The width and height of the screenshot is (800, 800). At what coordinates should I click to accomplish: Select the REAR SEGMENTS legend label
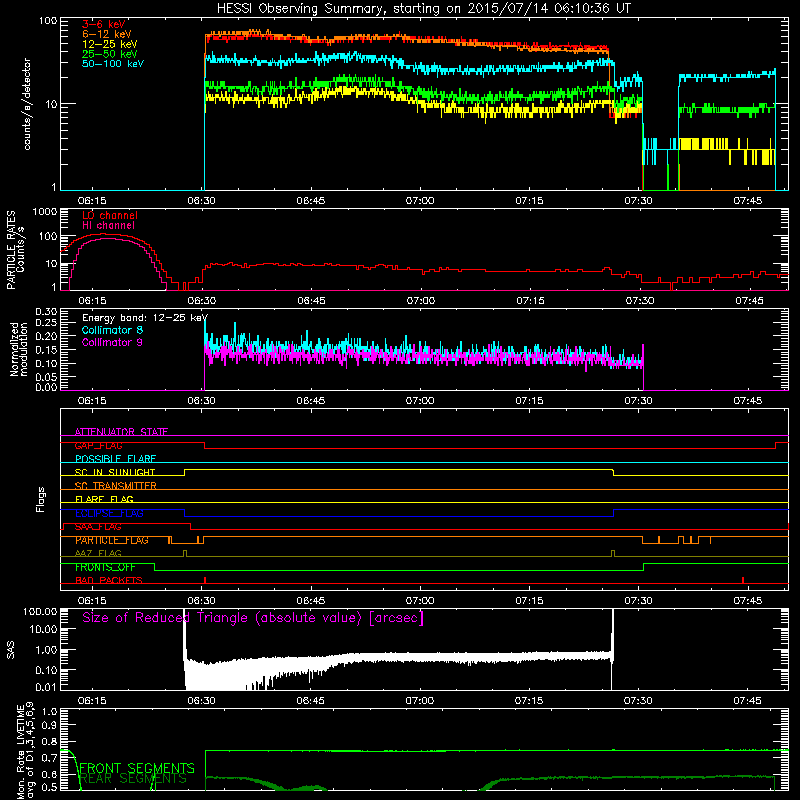[134, 779]
